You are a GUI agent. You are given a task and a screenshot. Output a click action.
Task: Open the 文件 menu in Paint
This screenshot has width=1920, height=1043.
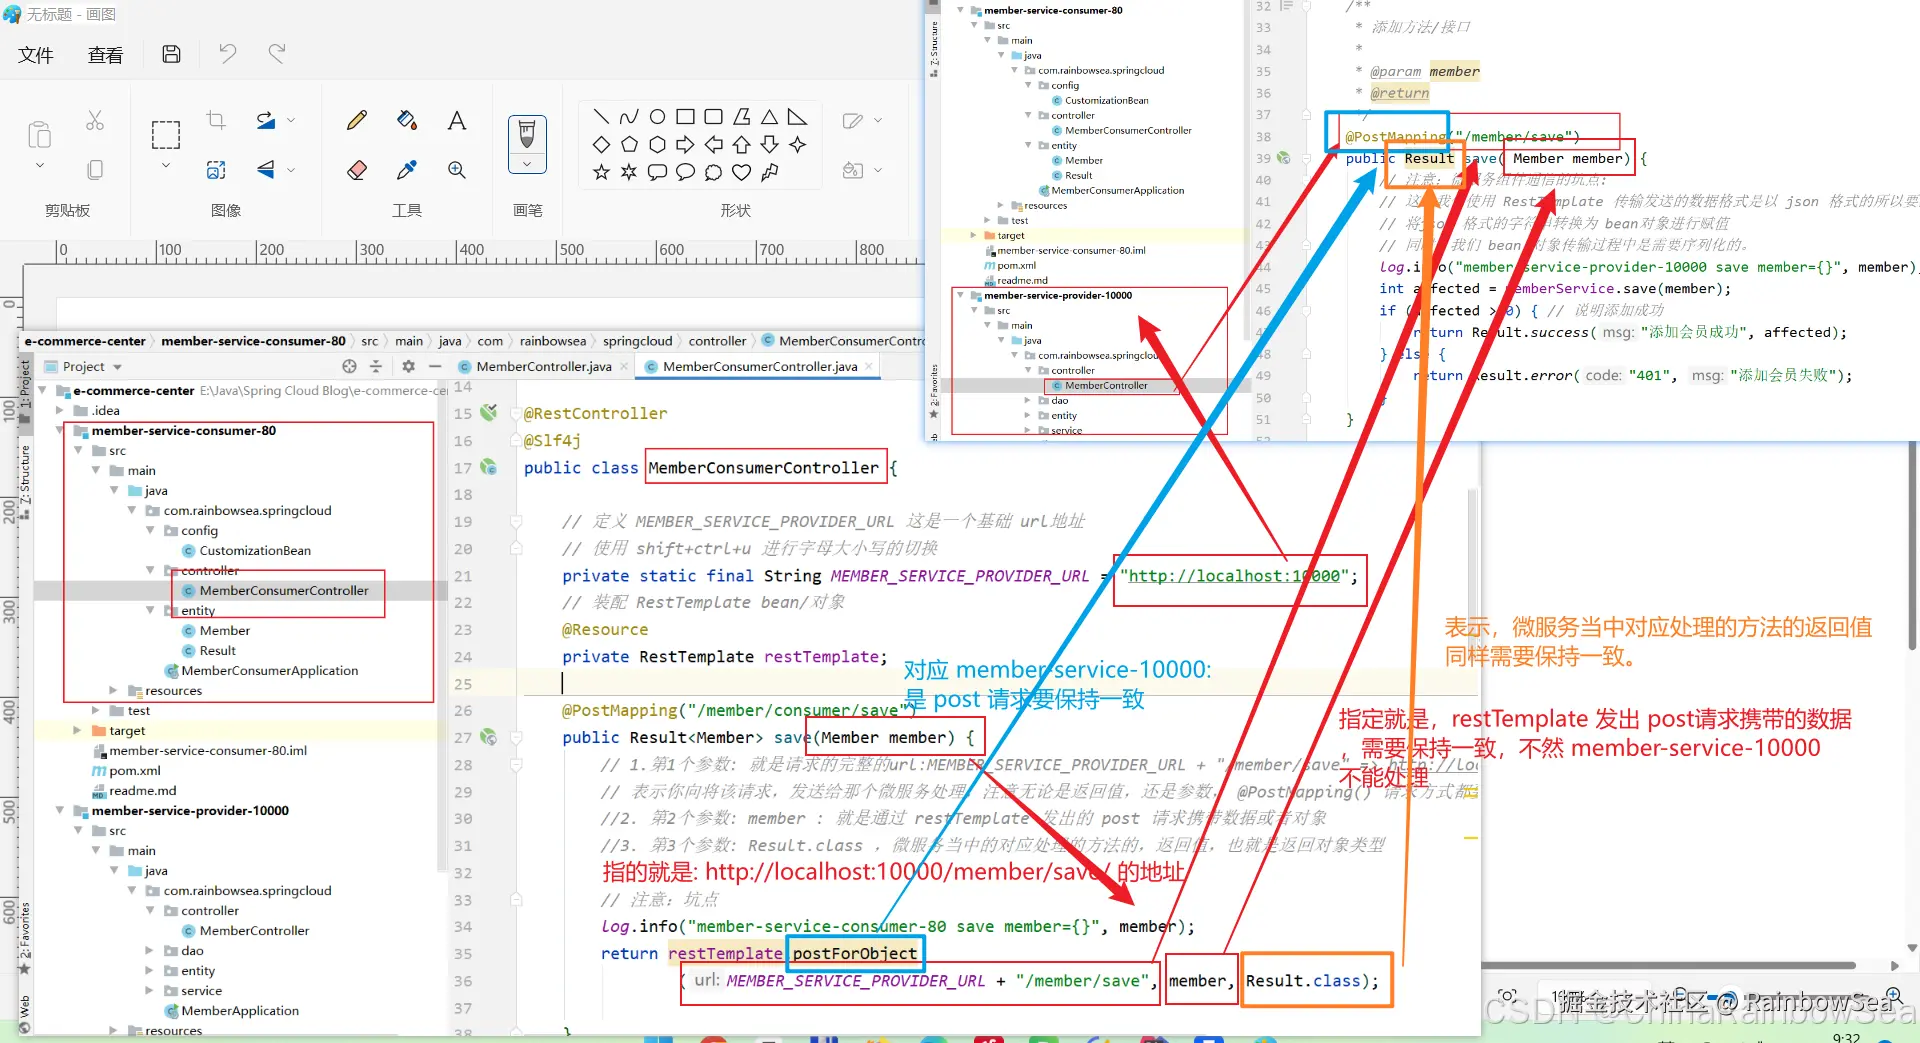point(36,55)
